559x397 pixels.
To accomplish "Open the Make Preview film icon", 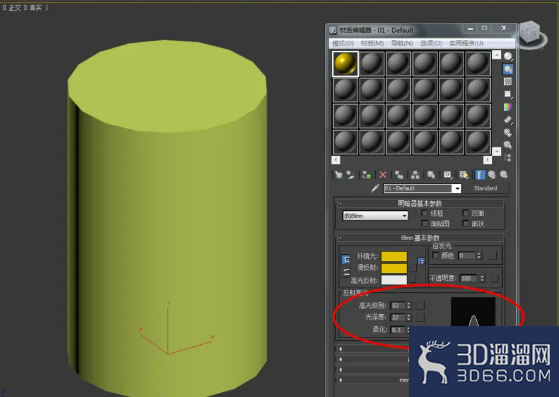I will coord(508,119).
